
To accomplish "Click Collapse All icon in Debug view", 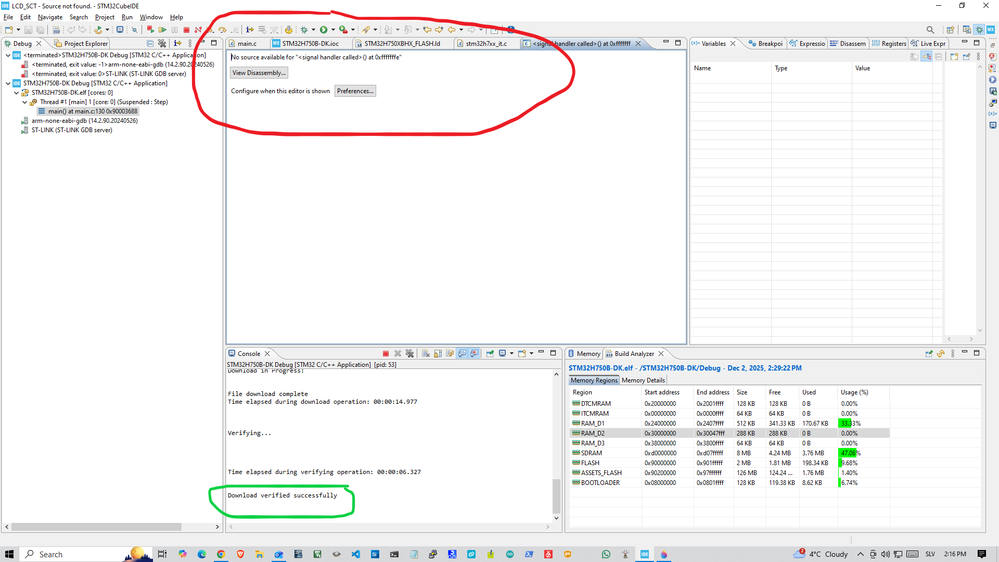I will [x=150, y=43].
